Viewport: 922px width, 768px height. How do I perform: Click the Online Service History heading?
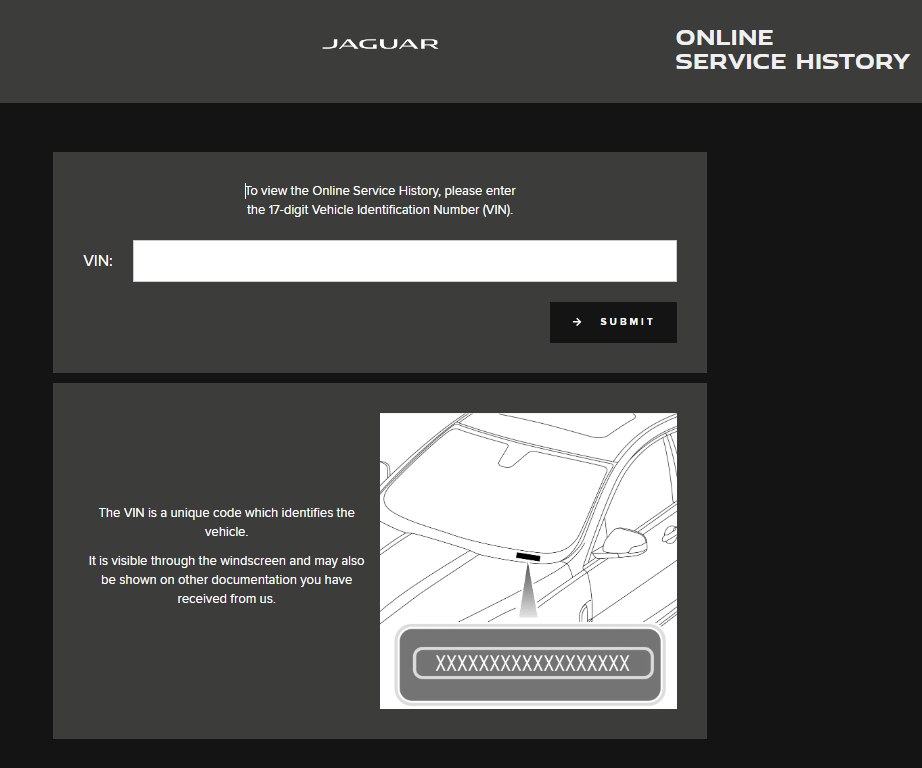tap(791, 50)
